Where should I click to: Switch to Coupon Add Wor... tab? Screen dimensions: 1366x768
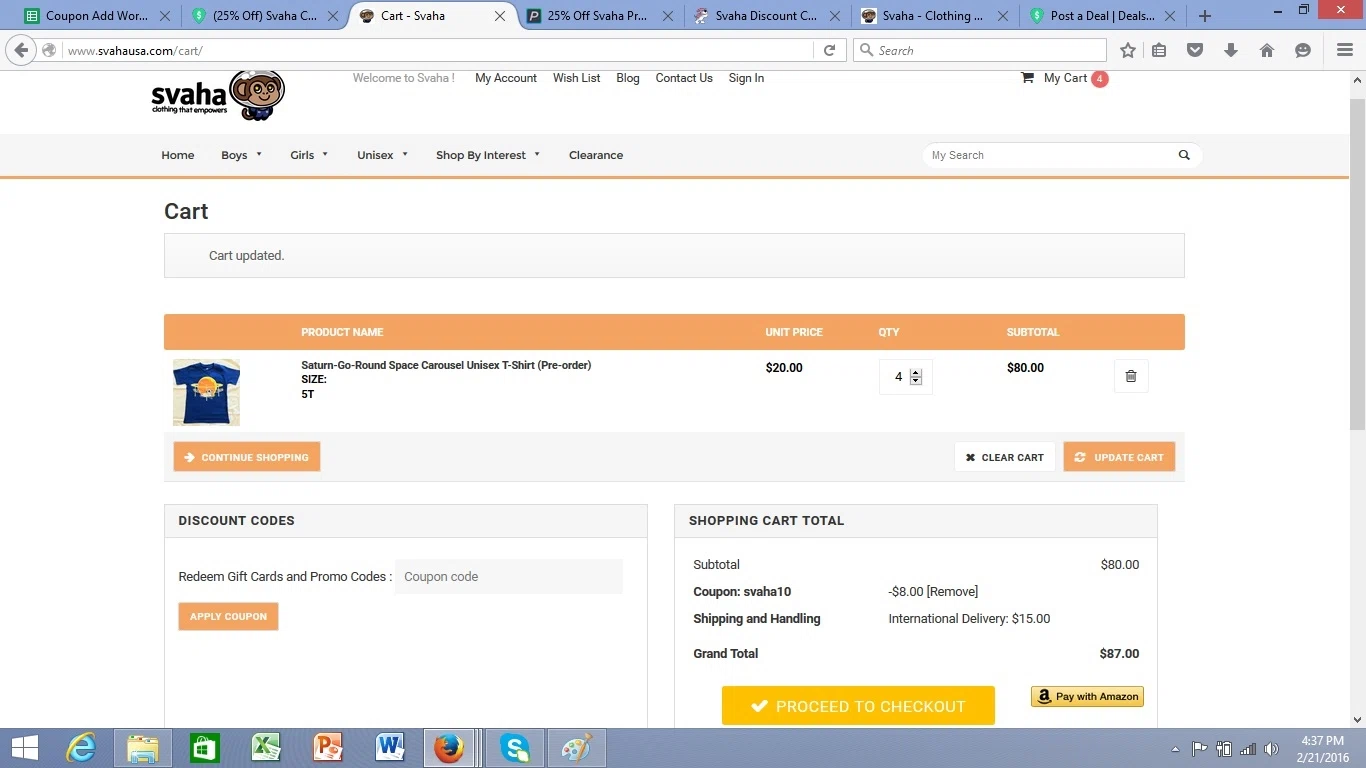pos(96,16)
